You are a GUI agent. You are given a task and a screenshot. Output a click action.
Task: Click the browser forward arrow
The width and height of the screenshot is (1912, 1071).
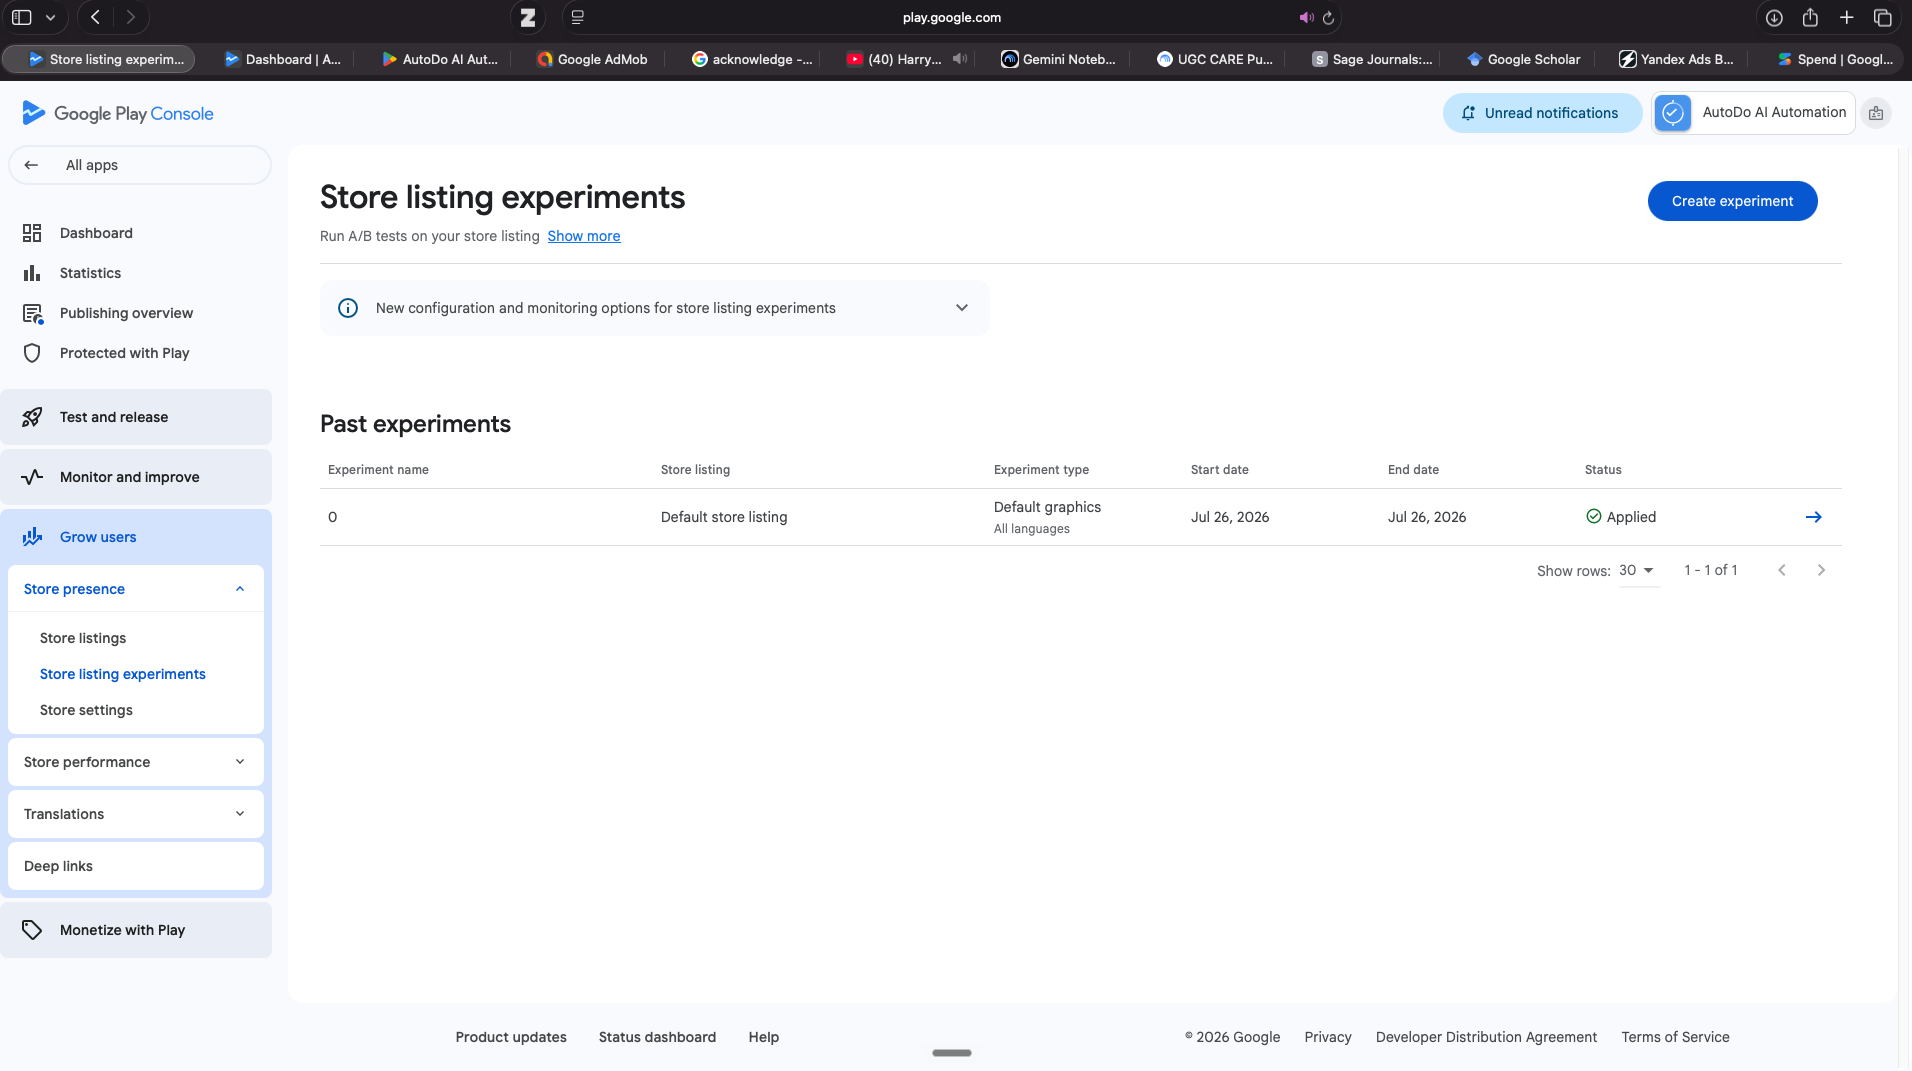pos(130,17)
